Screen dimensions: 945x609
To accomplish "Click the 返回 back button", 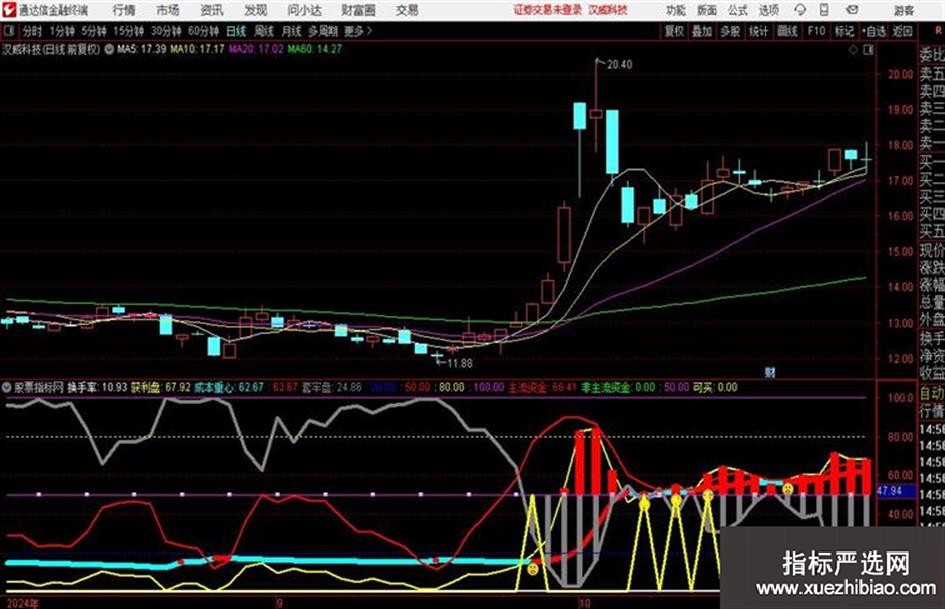I will pos(902,31).
